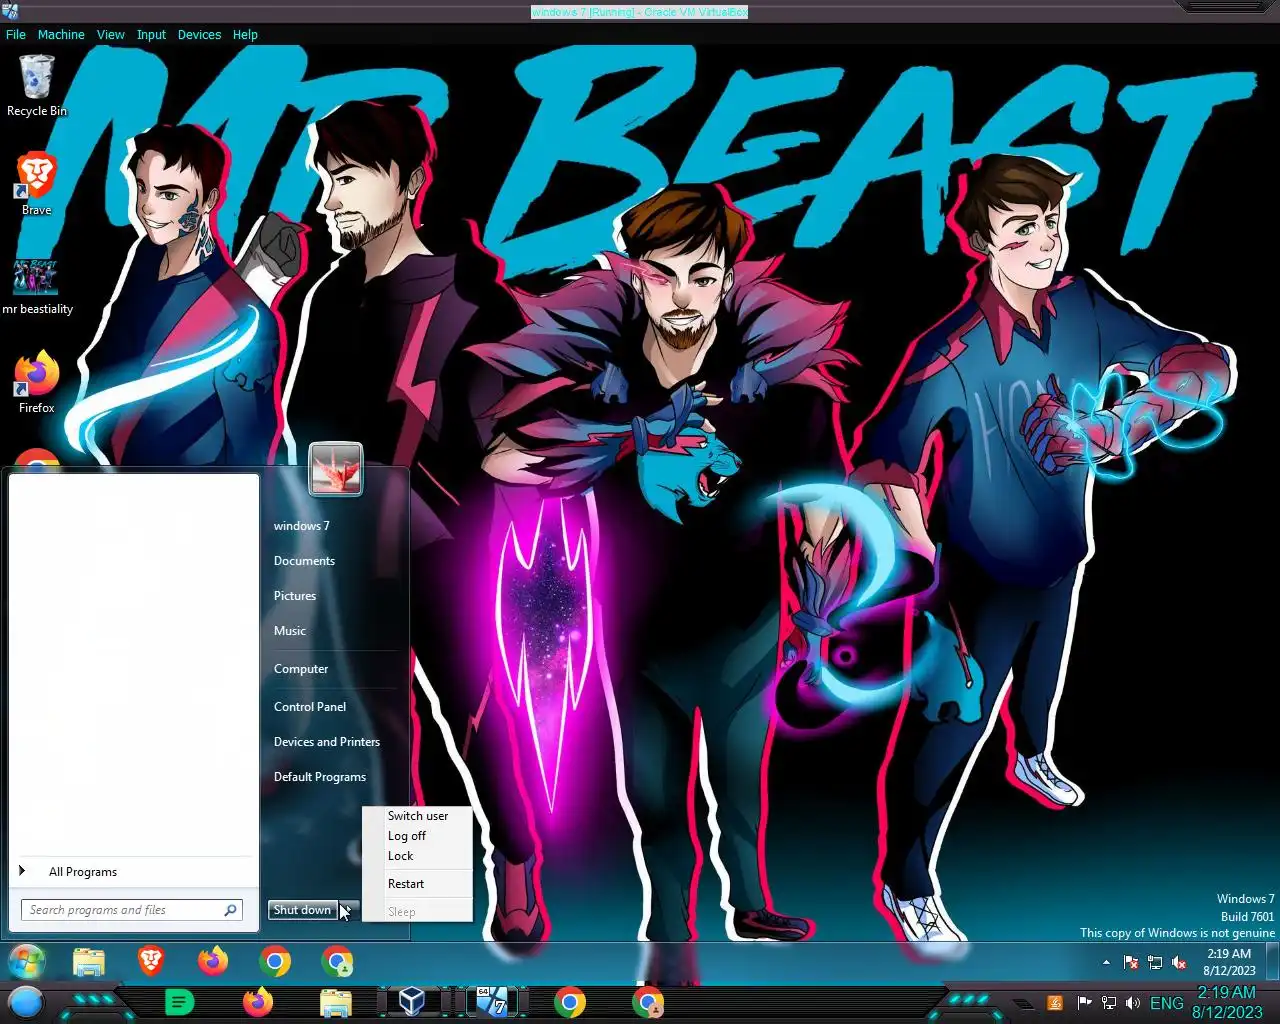Select the Brave desktop shortcut

tap(37, 184)
